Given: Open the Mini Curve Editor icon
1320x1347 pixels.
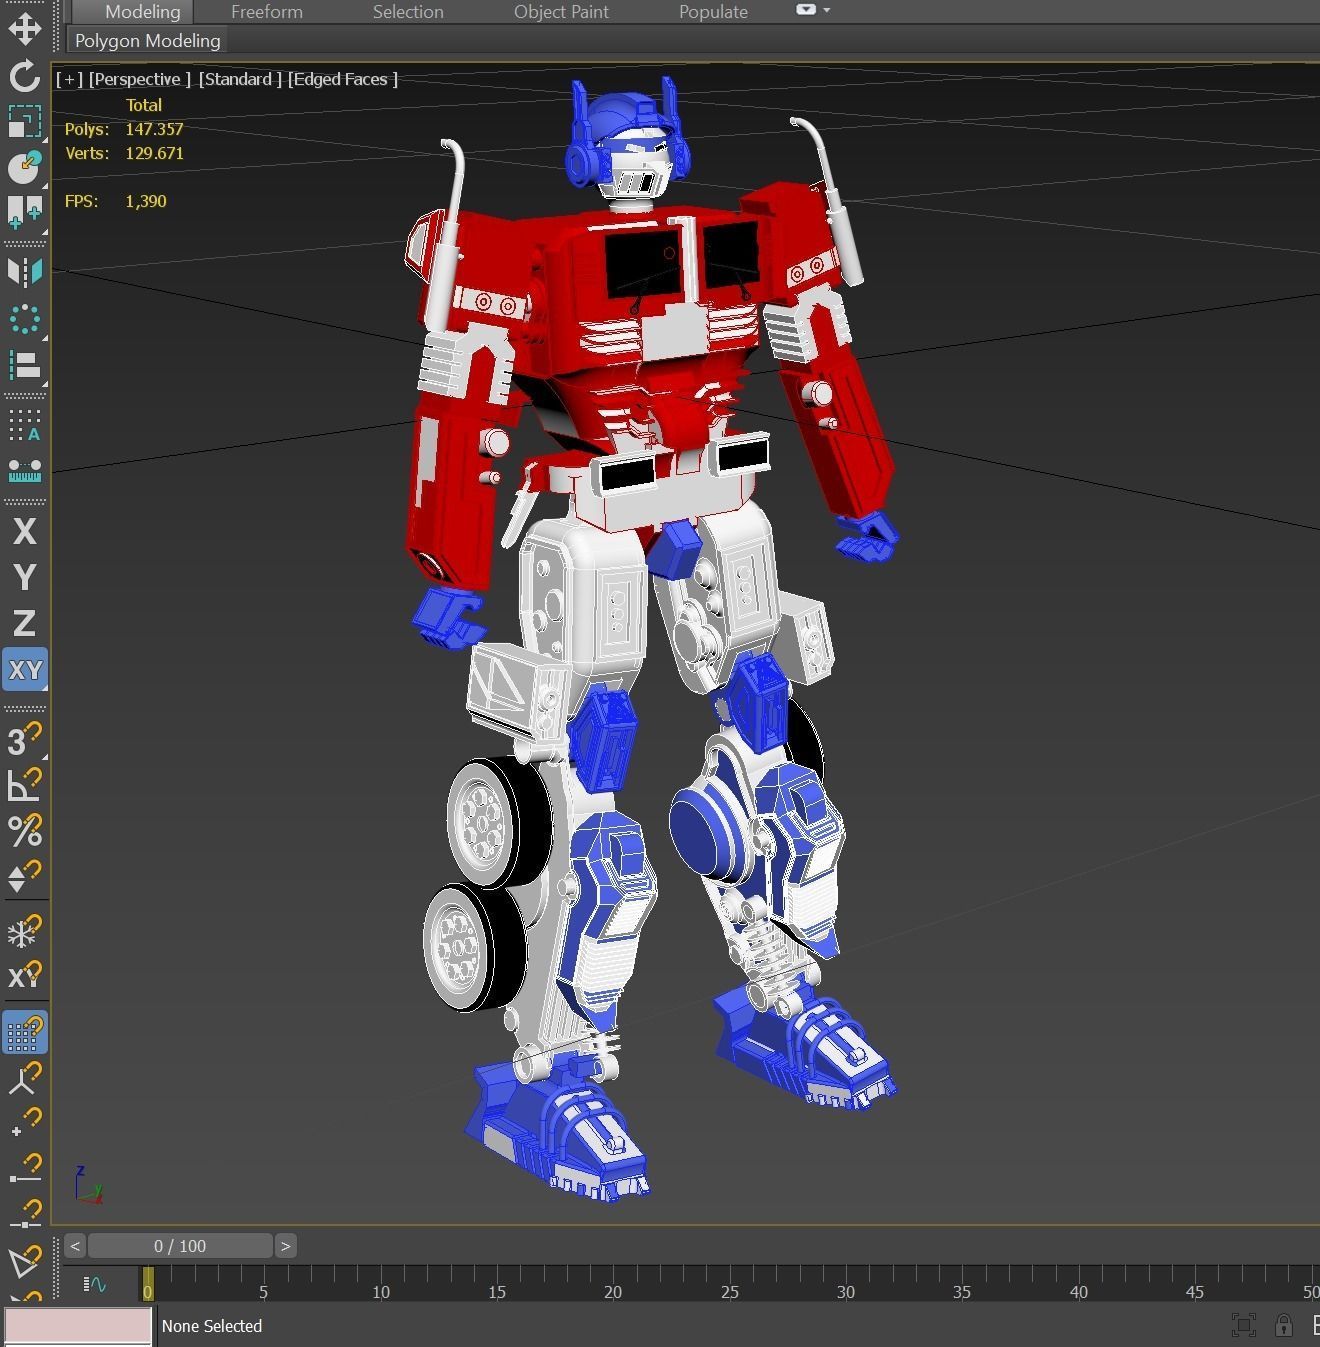Looking at the screenshot, I should pos(94,1284).
